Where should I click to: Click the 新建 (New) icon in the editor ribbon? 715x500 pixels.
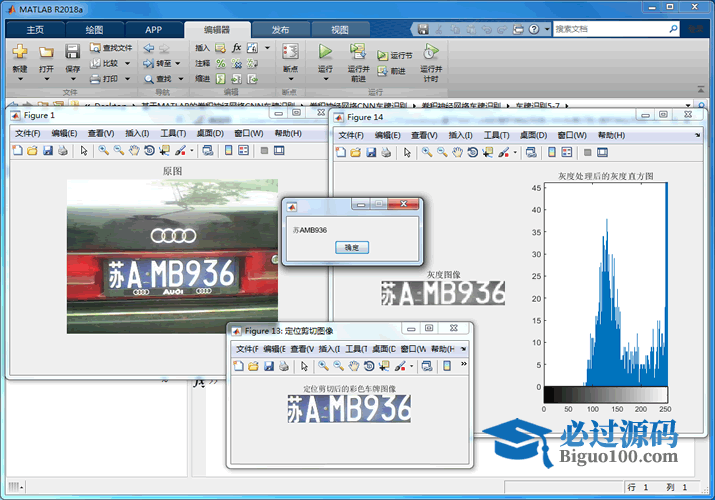click(x=20, y=51)
